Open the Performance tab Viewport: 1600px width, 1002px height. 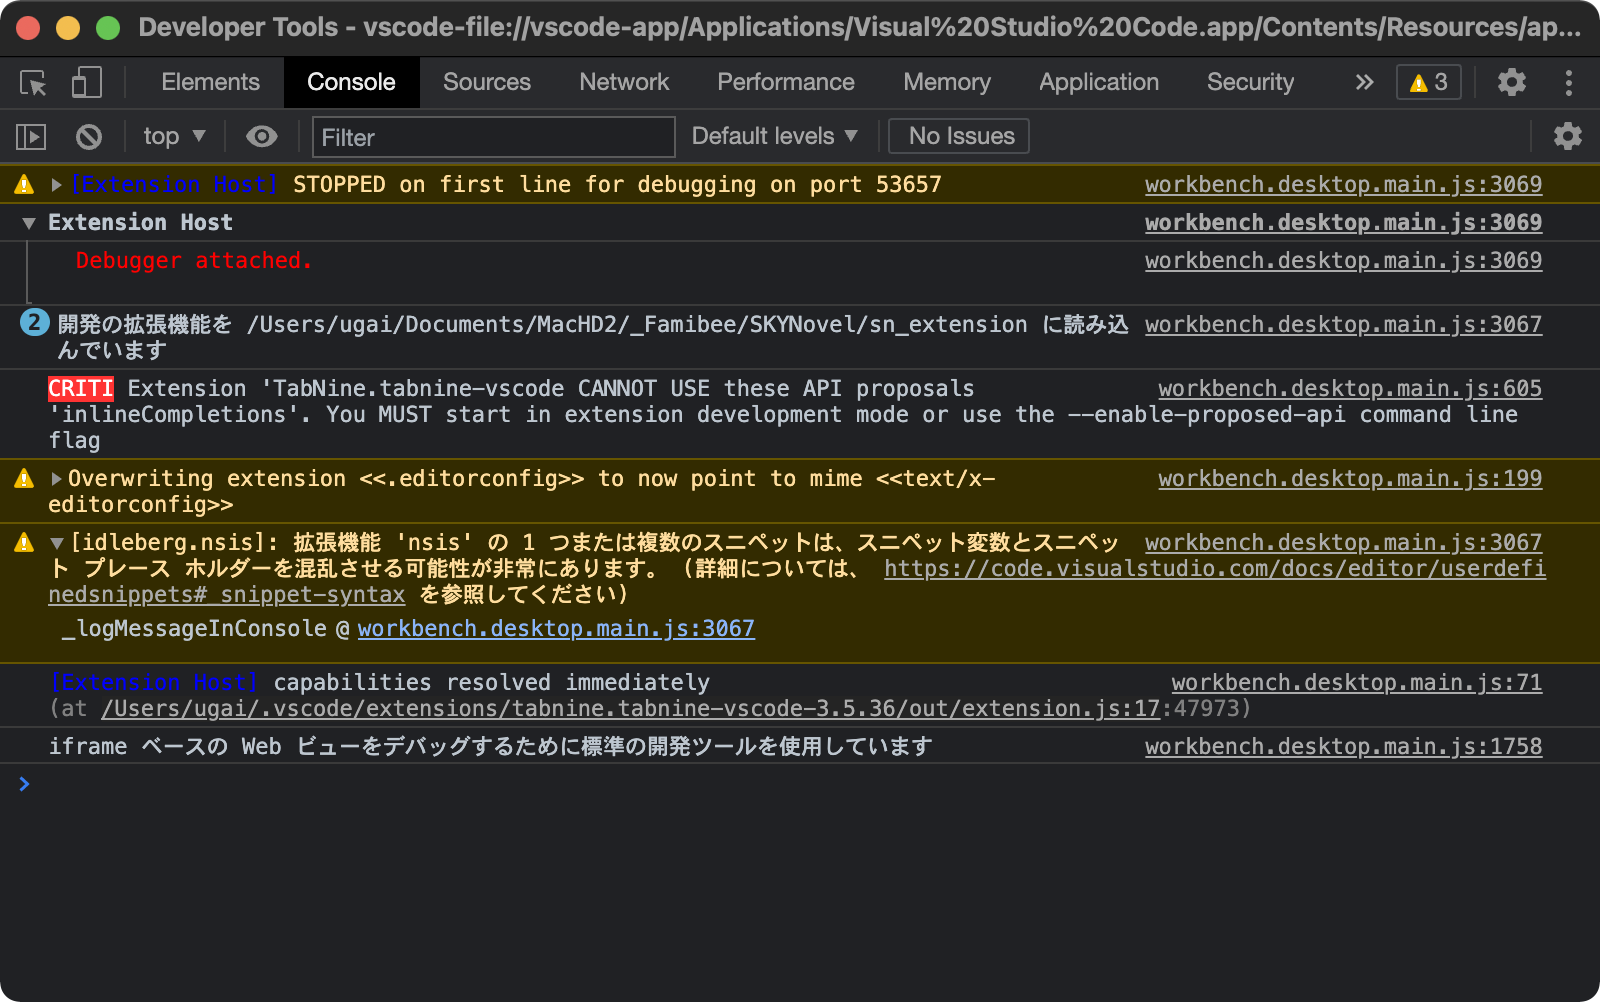point(786,82)
